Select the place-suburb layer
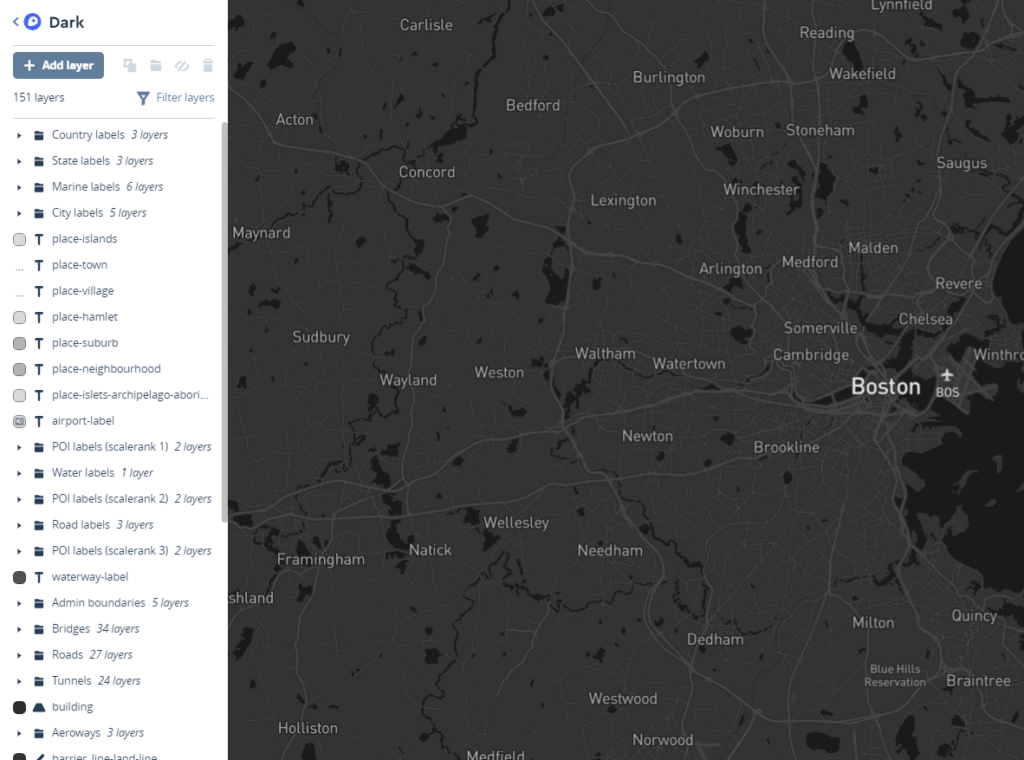1024x760 pixels. click(85, 343)
